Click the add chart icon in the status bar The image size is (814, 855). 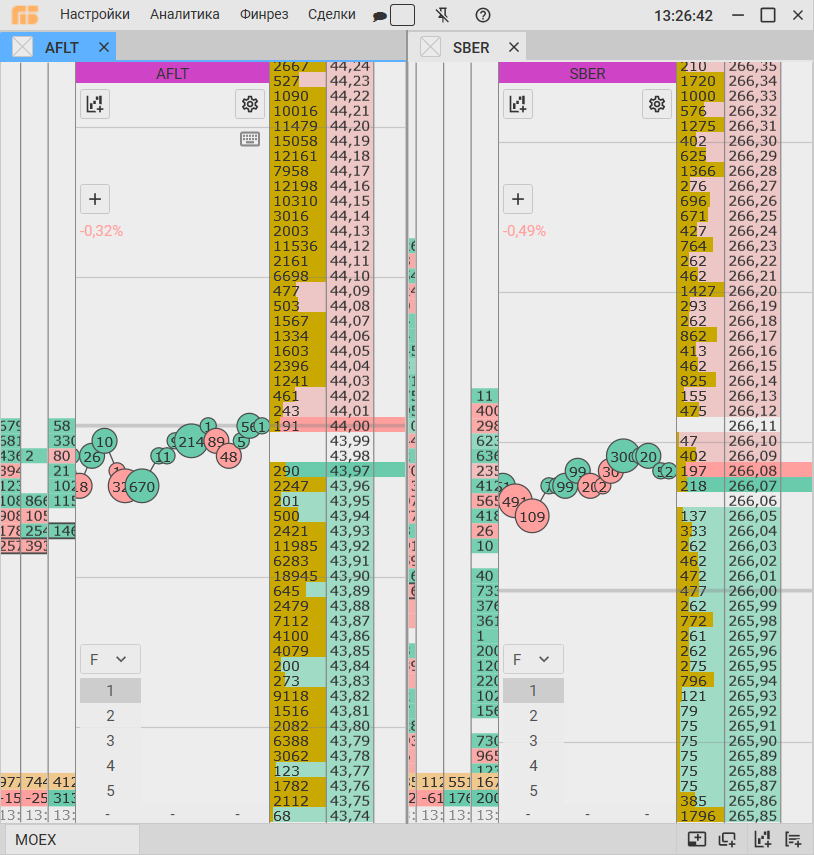pyautogui.click(x=762, y=839)
